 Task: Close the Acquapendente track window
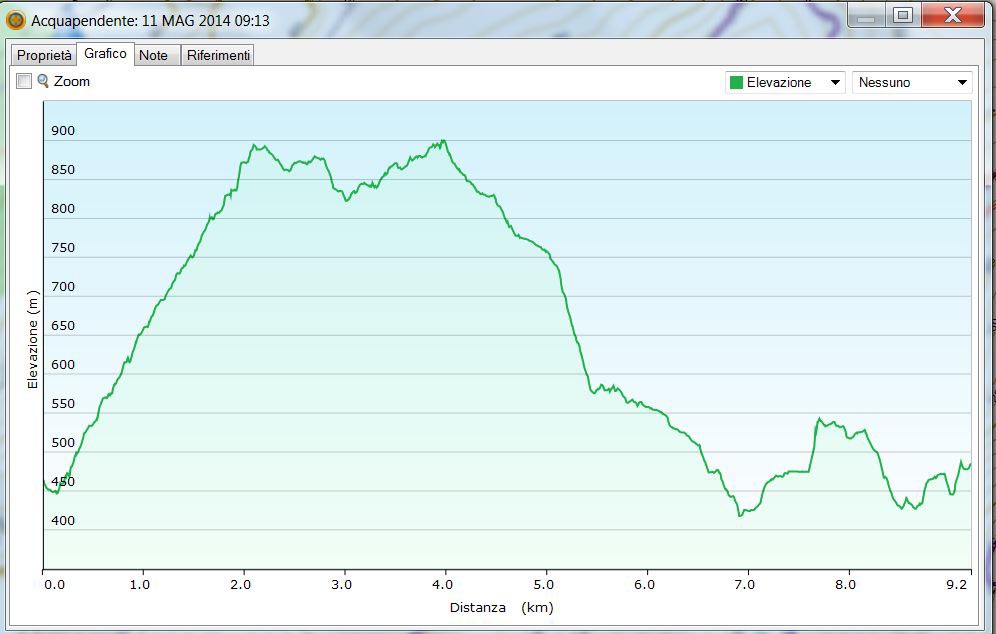951,16
